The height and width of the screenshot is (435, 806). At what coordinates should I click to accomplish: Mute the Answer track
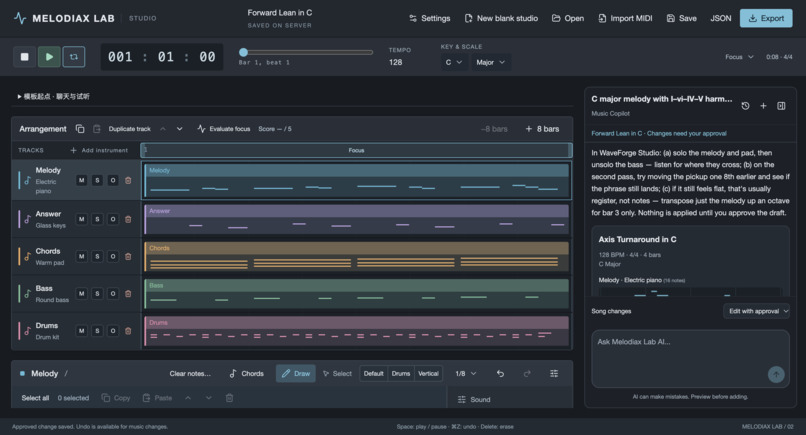pyautogui.click(x=81, y=219)
